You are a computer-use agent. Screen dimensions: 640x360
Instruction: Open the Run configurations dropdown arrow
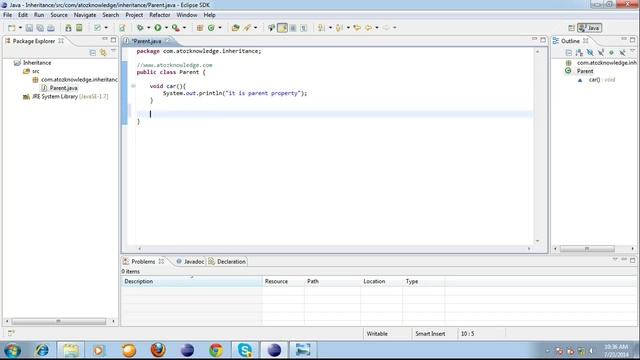(x=166, y=28)
